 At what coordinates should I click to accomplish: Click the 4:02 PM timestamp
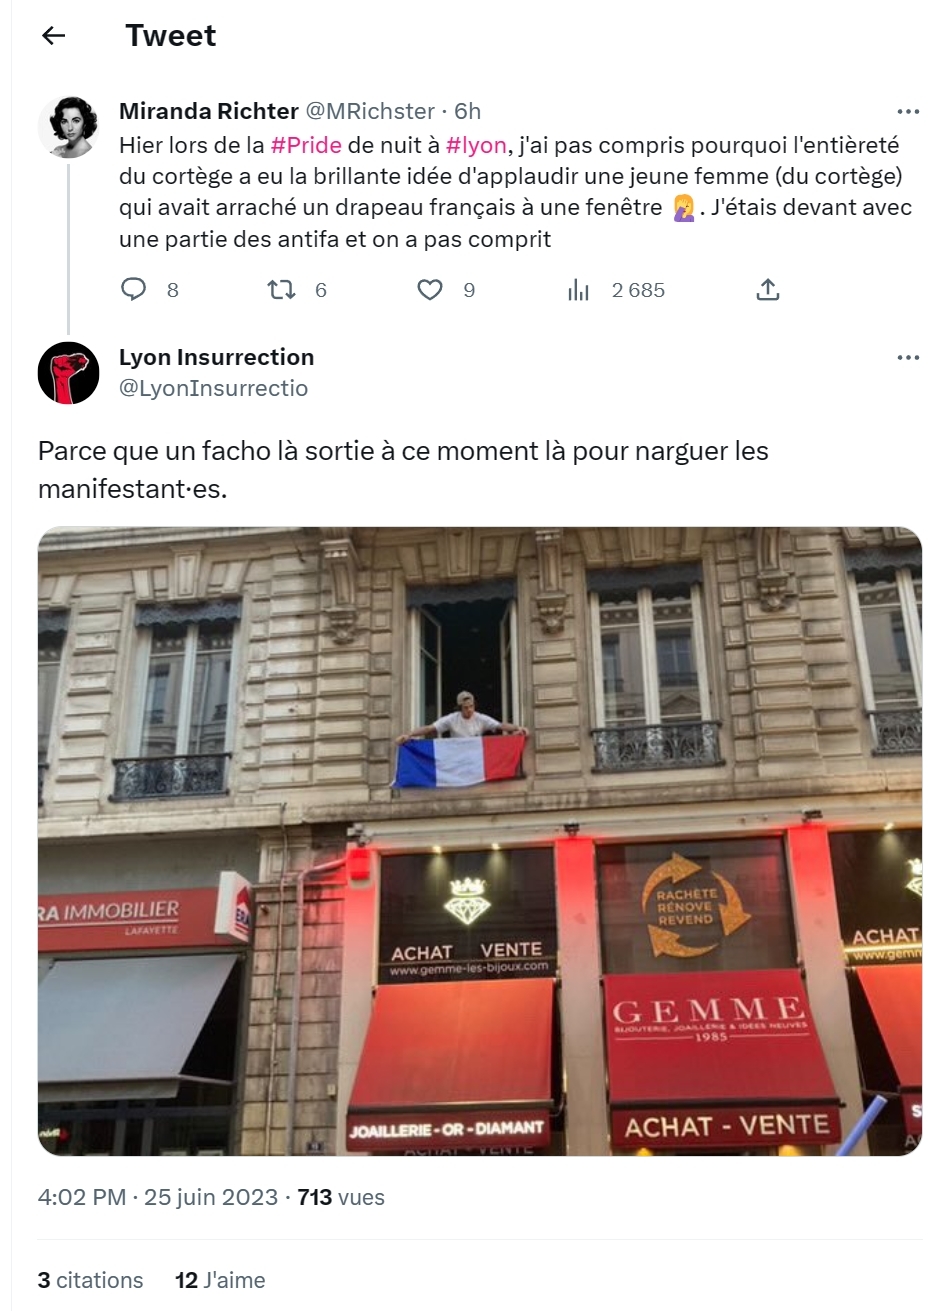coord(82,1197)
